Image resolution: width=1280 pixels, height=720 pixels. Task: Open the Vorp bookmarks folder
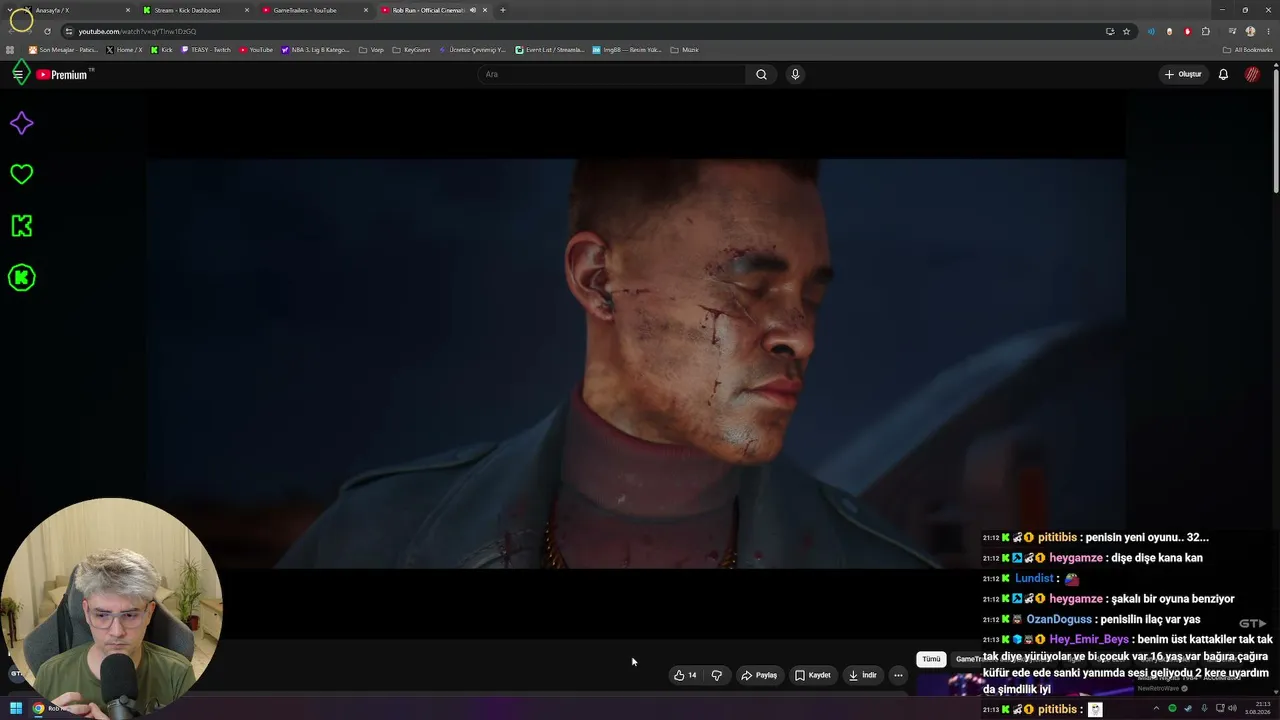coord(371,50)
